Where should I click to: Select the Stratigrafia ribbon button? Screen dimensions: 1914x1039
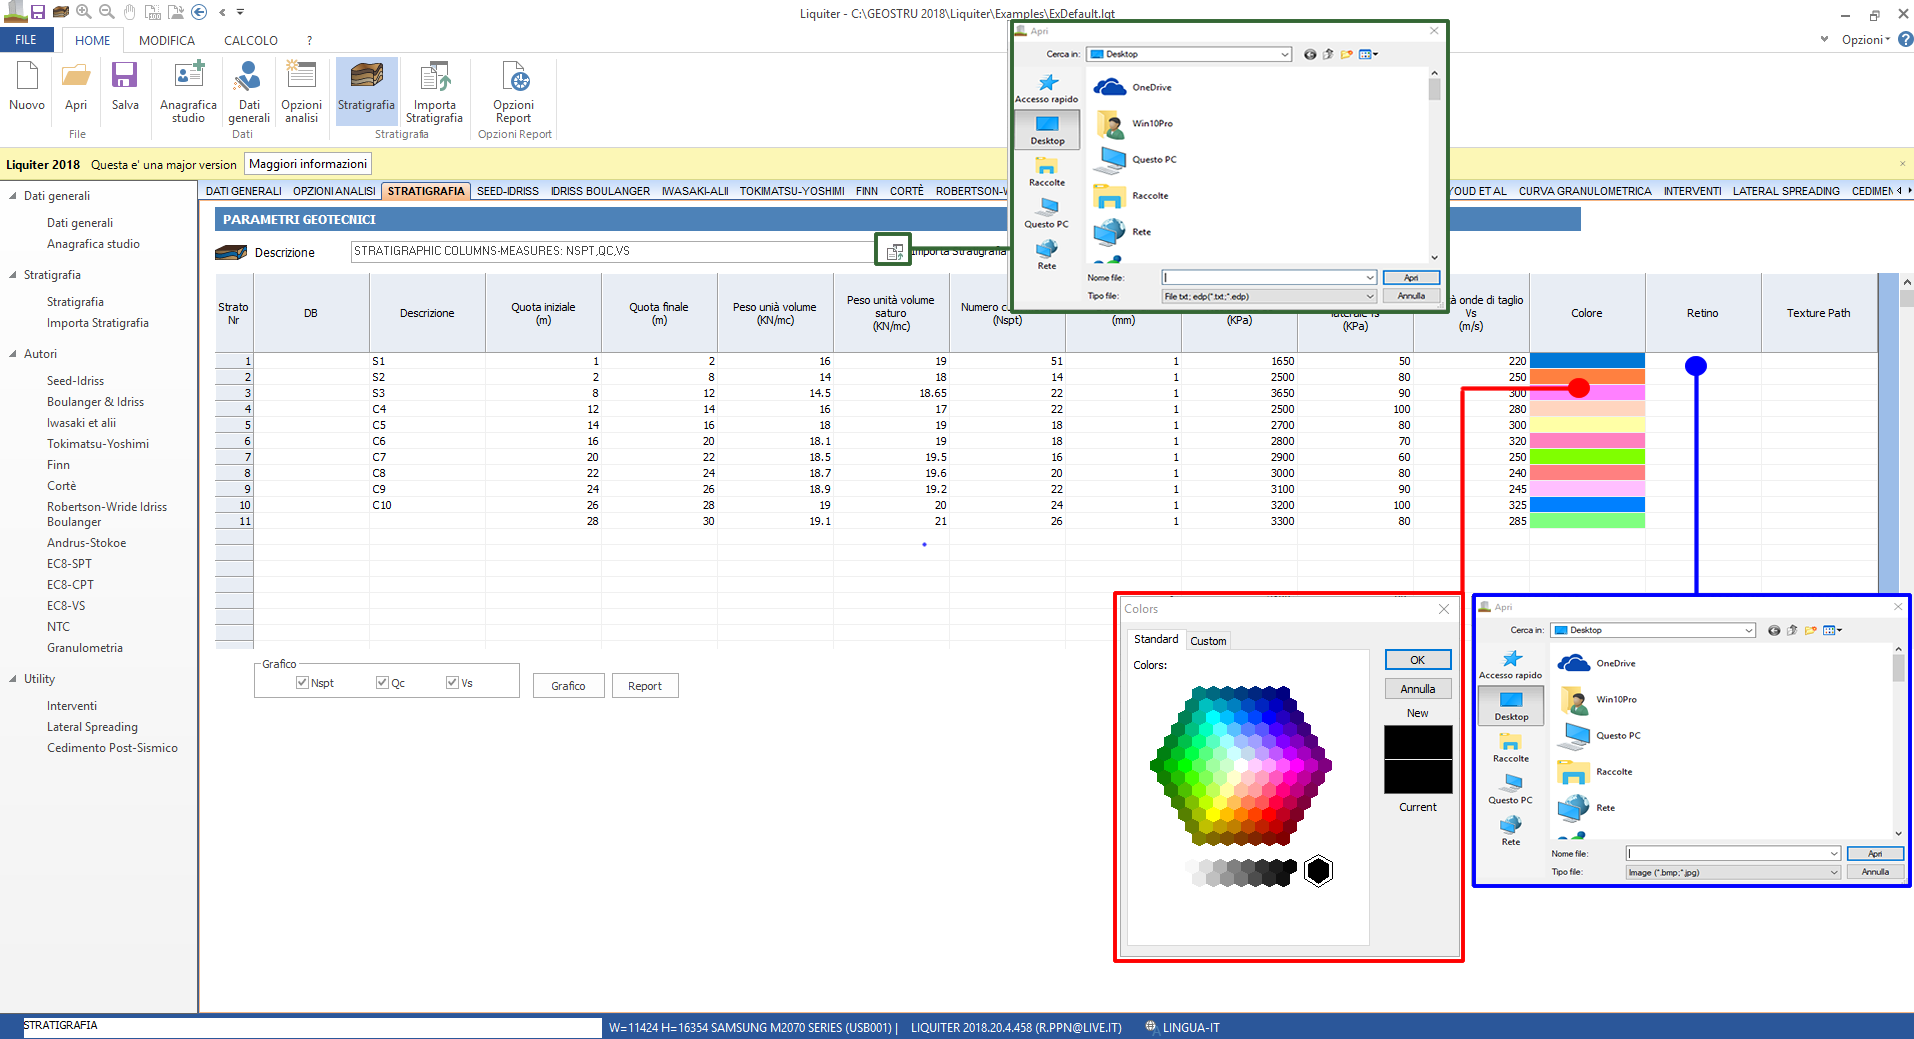(366, 90)
